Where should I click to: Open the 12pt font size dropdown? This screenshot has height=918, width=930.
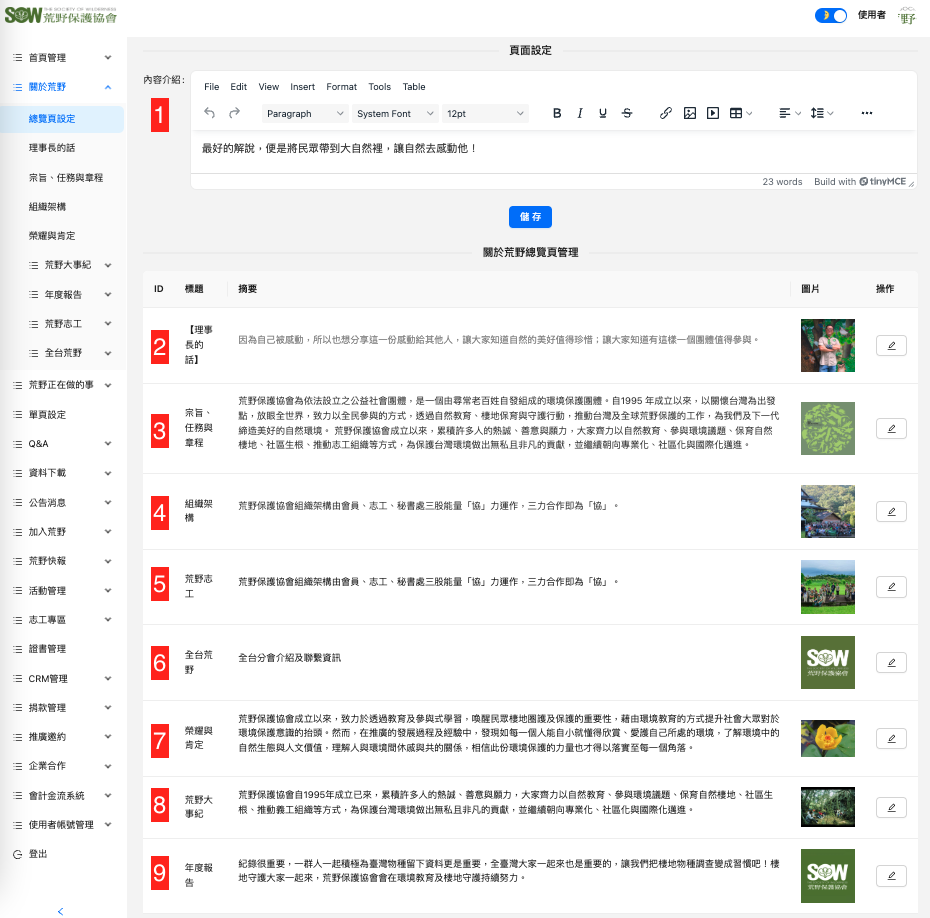[485, 114]
